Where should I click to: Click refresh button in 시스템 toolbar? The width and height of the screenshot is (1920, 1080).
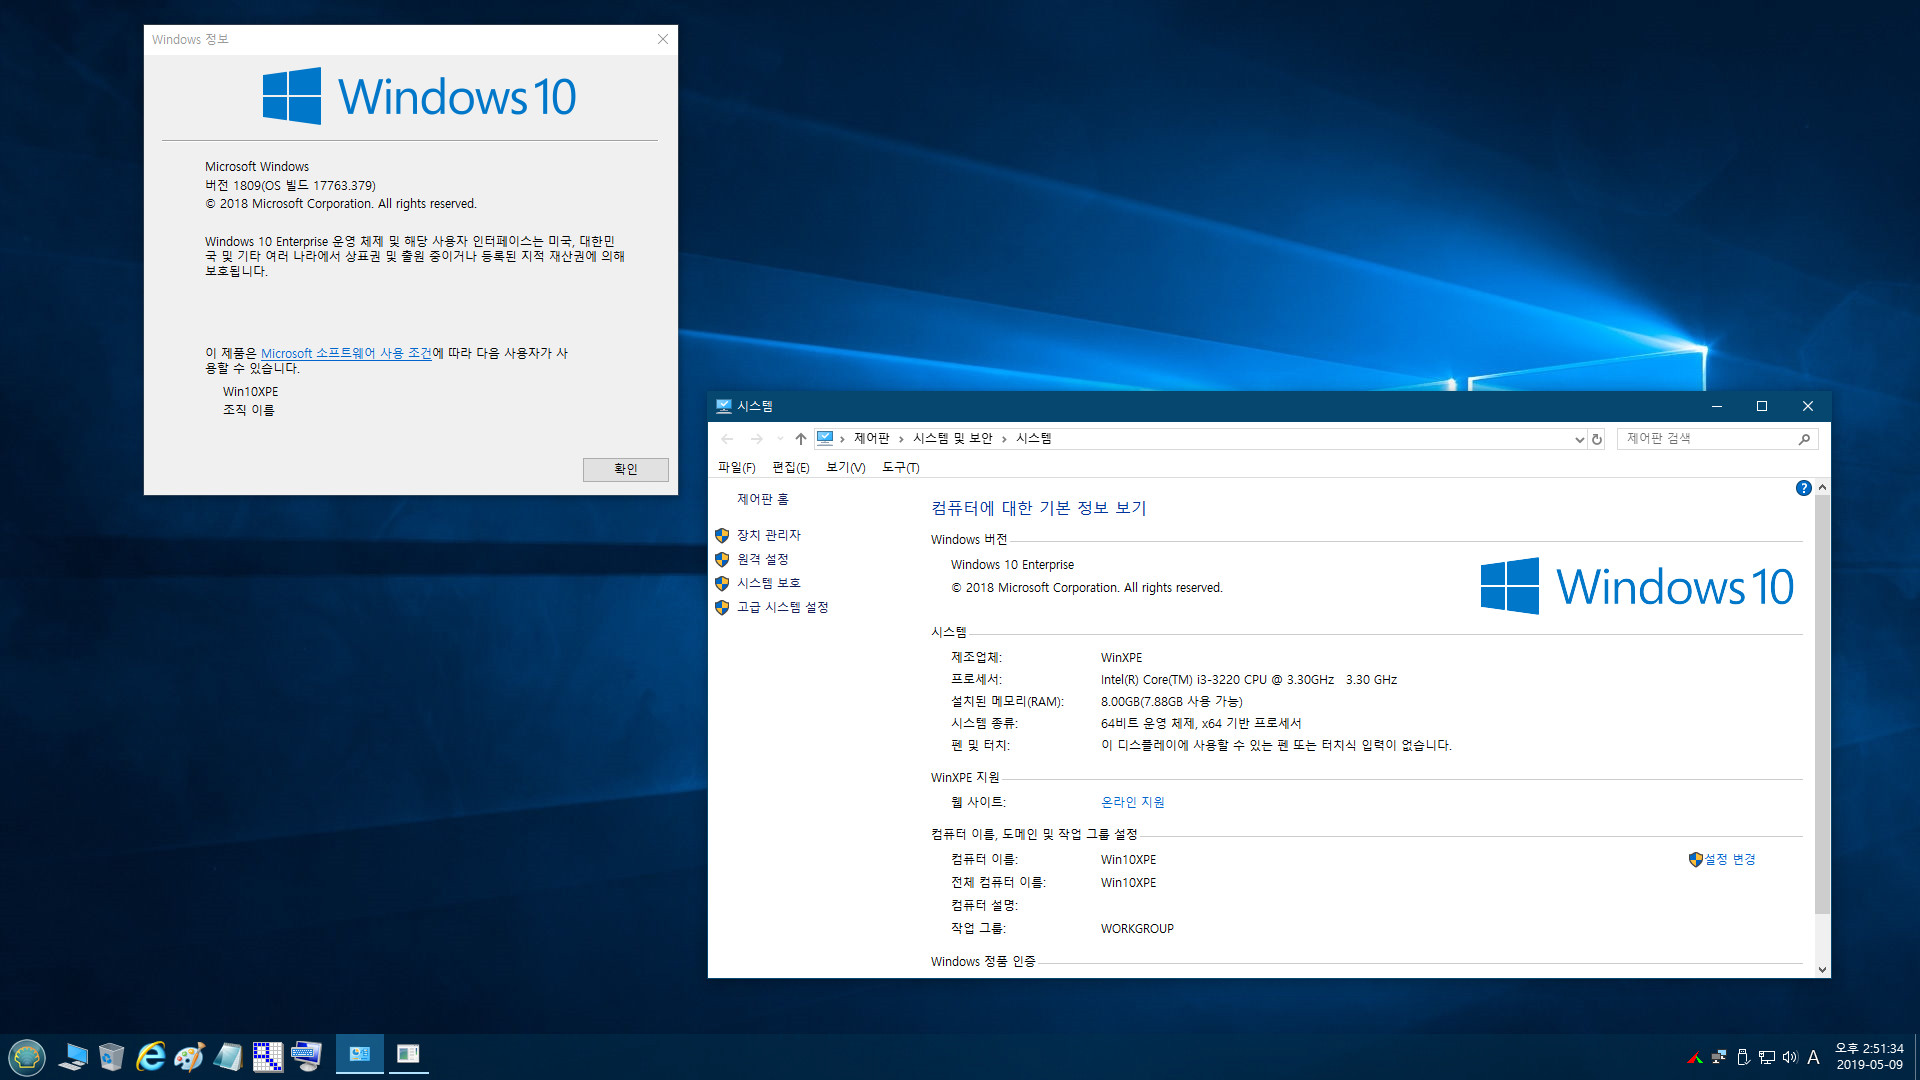(1600, 438)
